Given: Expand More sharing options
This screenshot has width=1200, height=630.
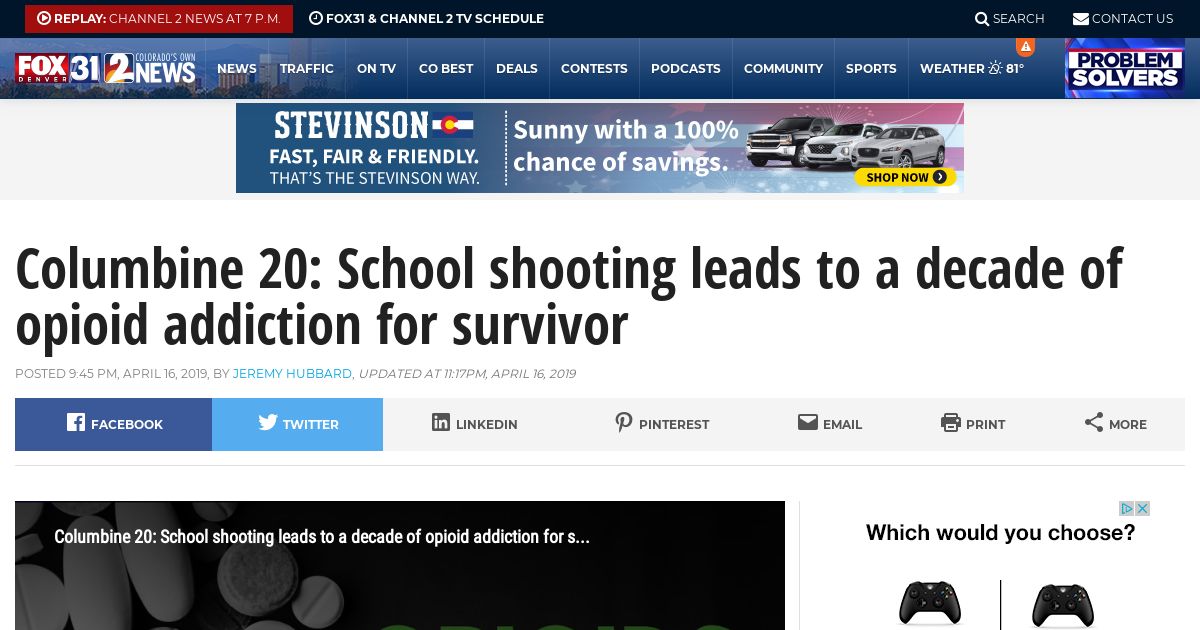Looking at the screenshot, I should (x=1115, y=424).
